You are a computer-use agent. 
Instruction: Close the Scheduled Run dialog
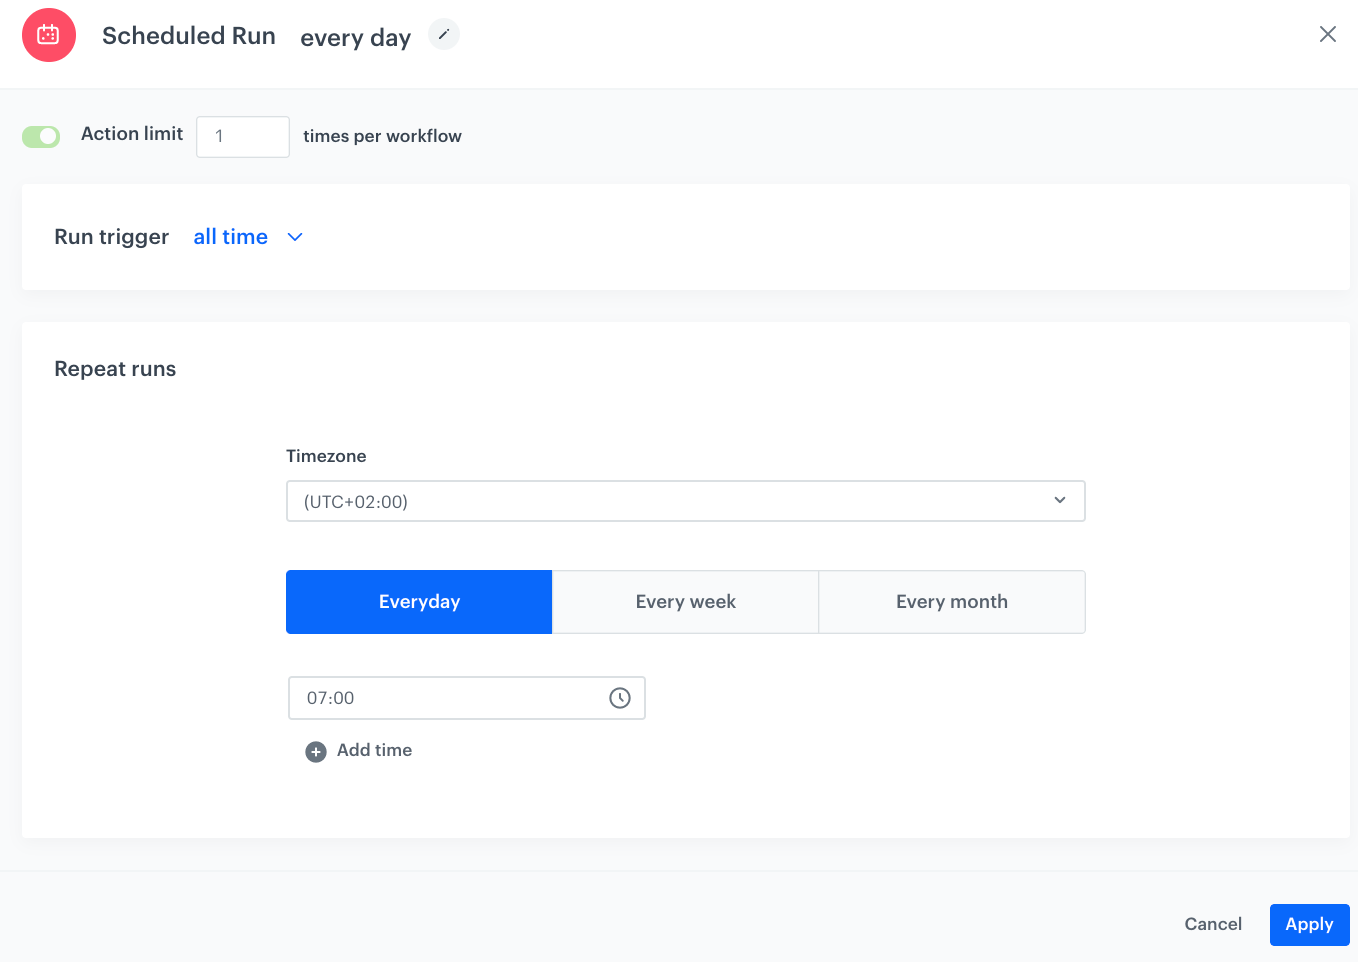(1327, 34)
